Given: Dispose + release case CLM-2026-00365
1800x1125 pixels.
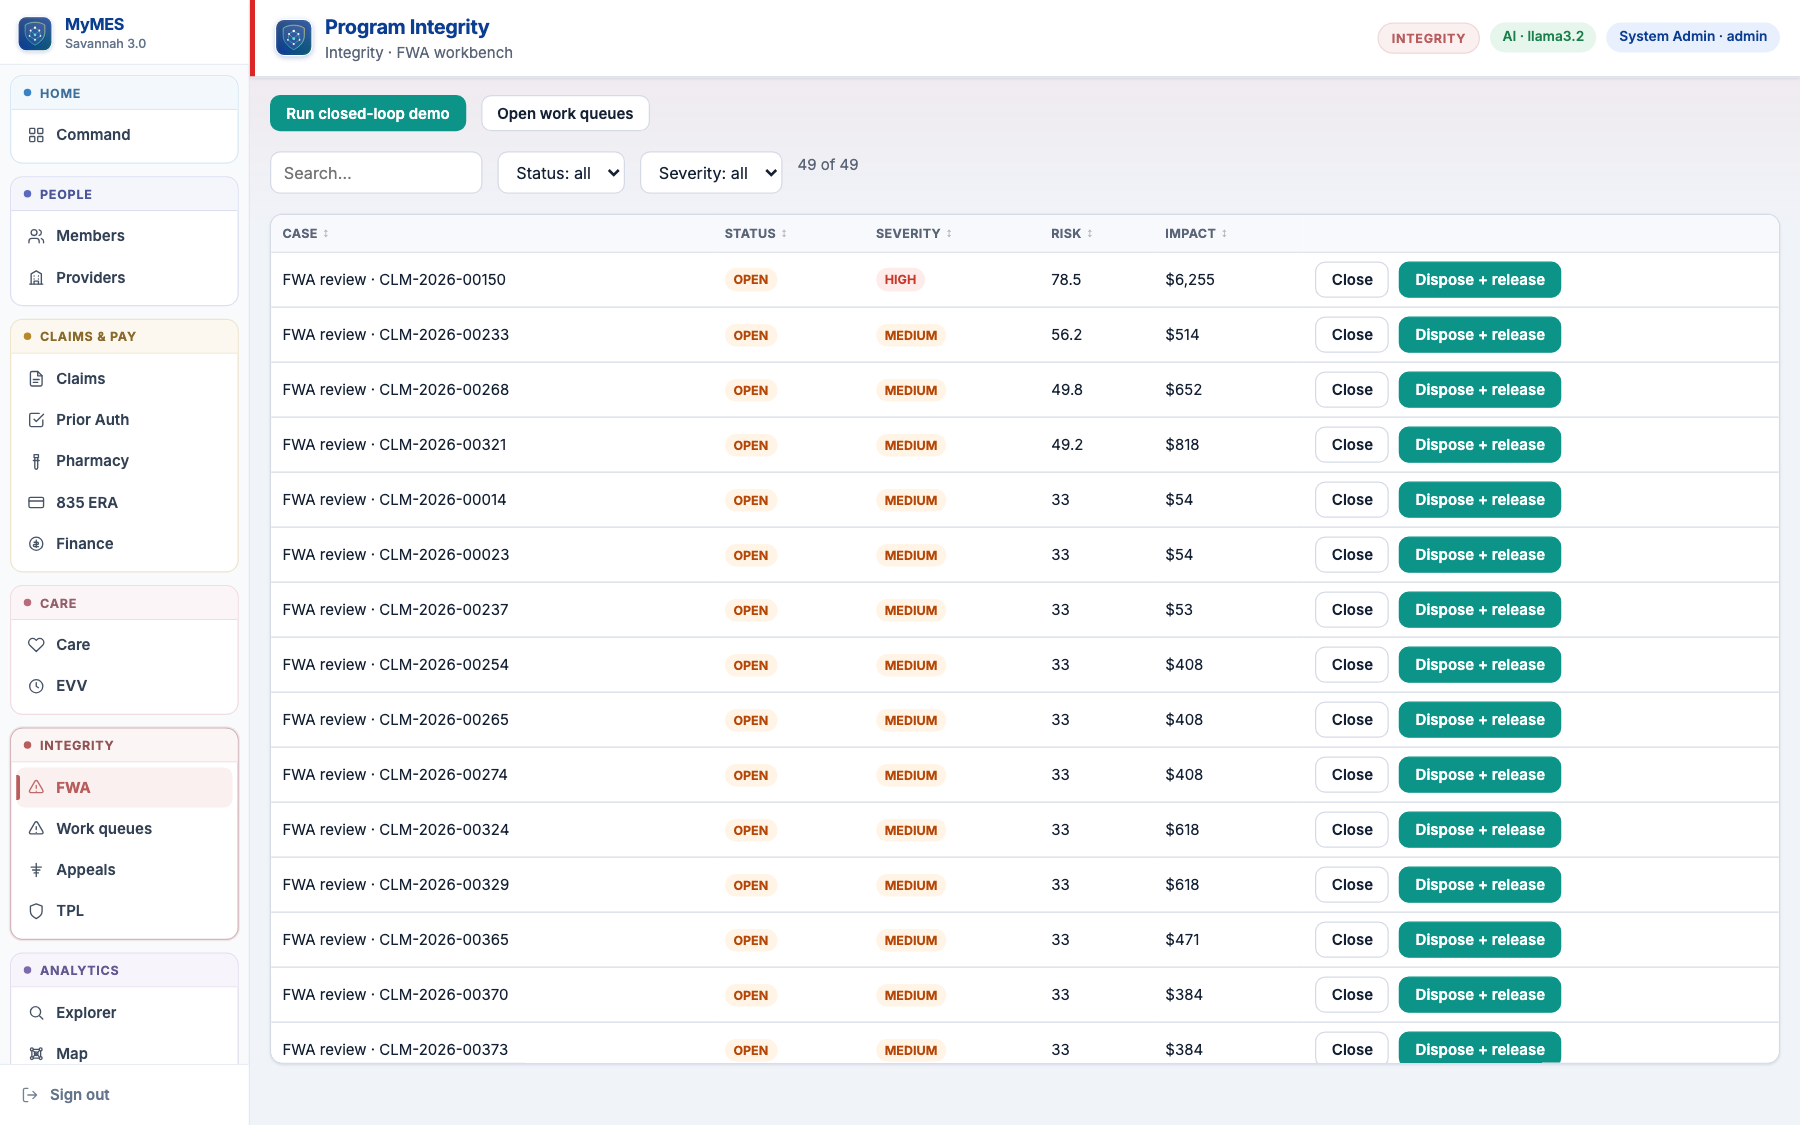Looking at the screenshot, I should 1479,940.
